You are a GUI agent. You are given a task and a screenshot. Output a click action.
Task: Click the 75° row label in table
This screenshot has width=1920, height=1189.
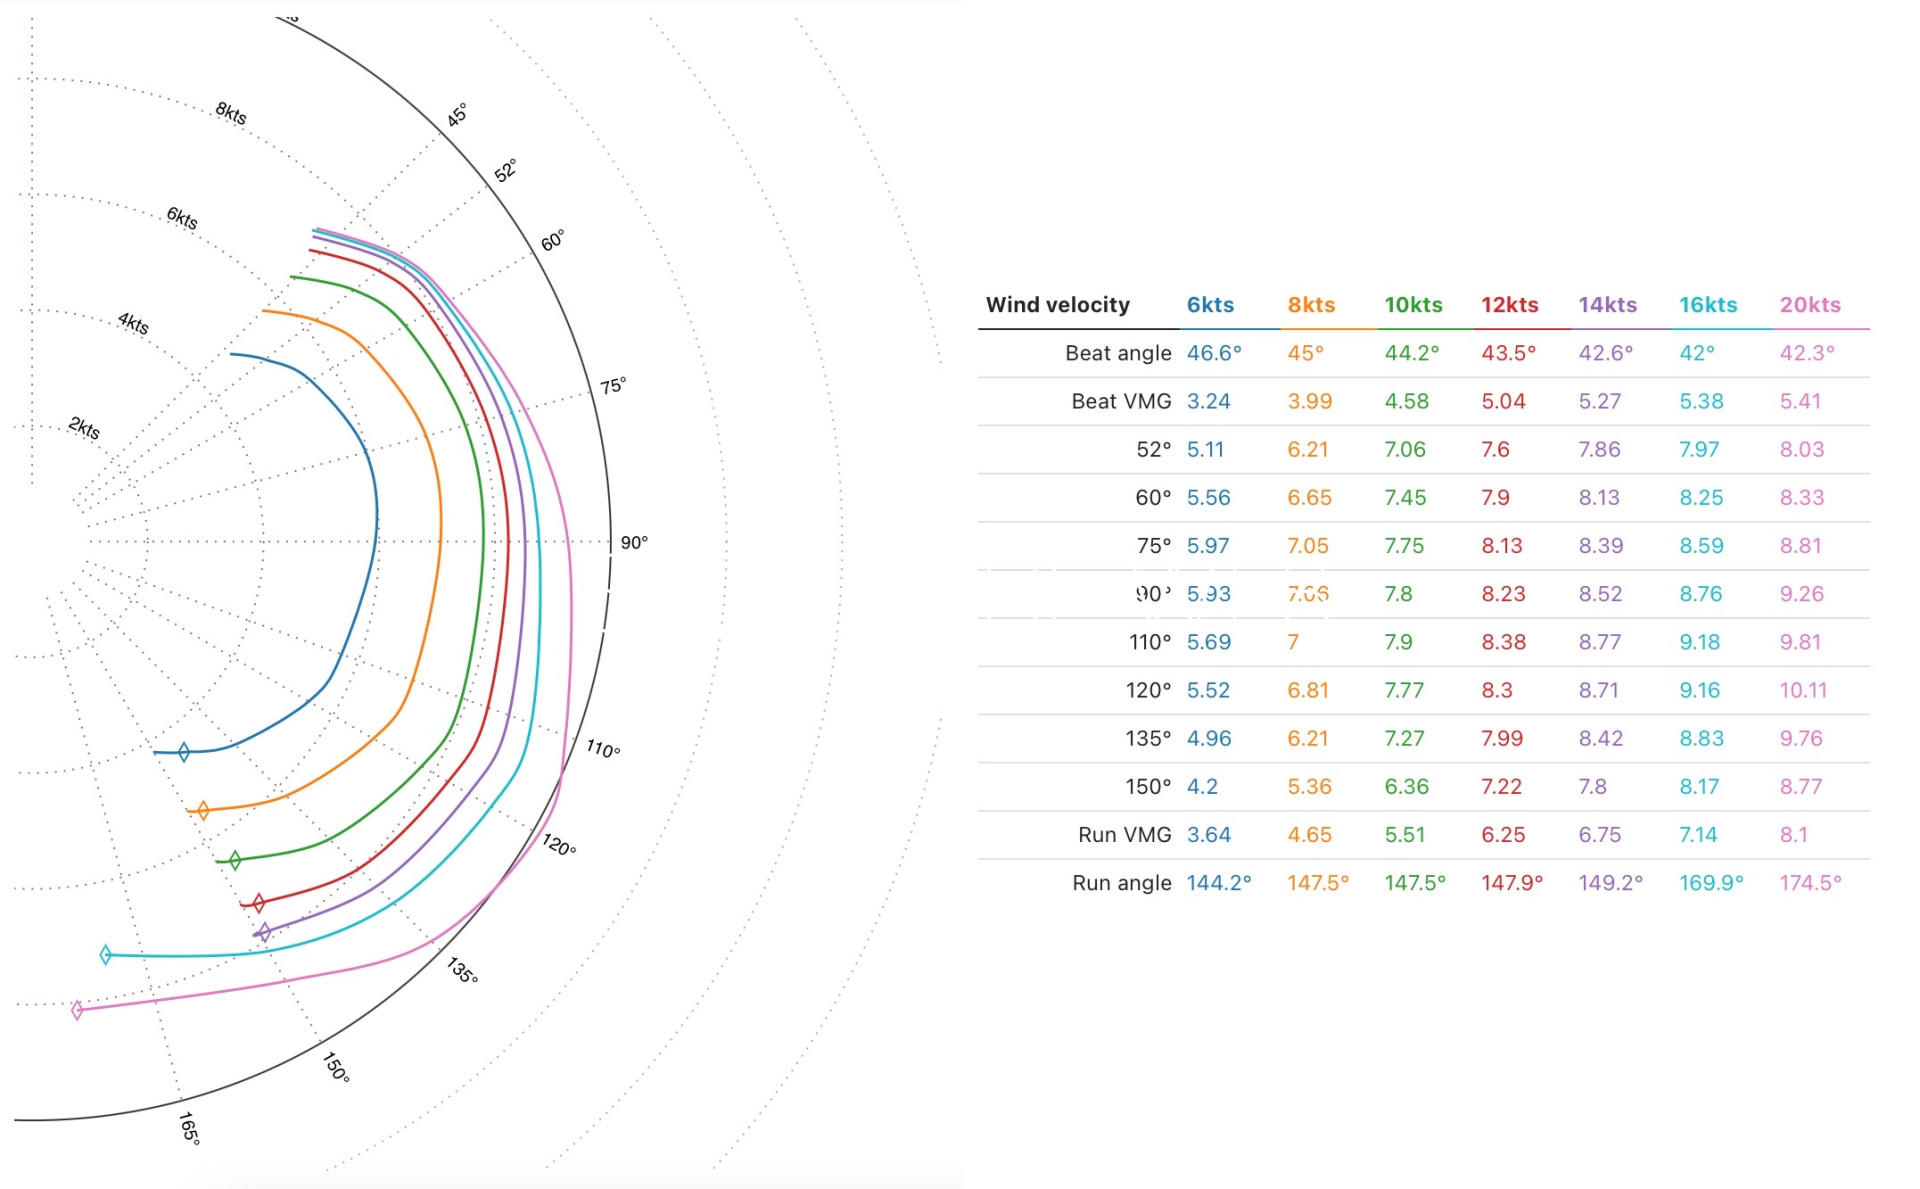(1153, 545)
